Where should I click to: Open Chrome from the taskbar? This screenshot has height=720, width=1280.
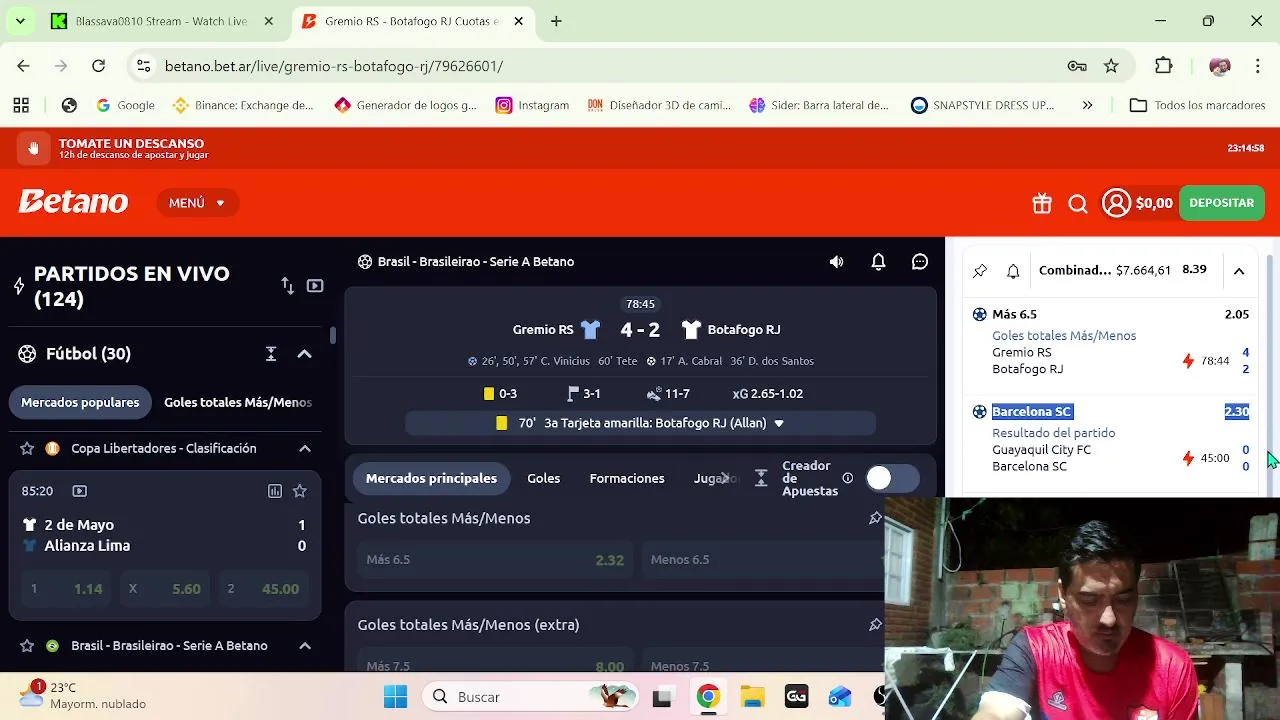(708, 697)
